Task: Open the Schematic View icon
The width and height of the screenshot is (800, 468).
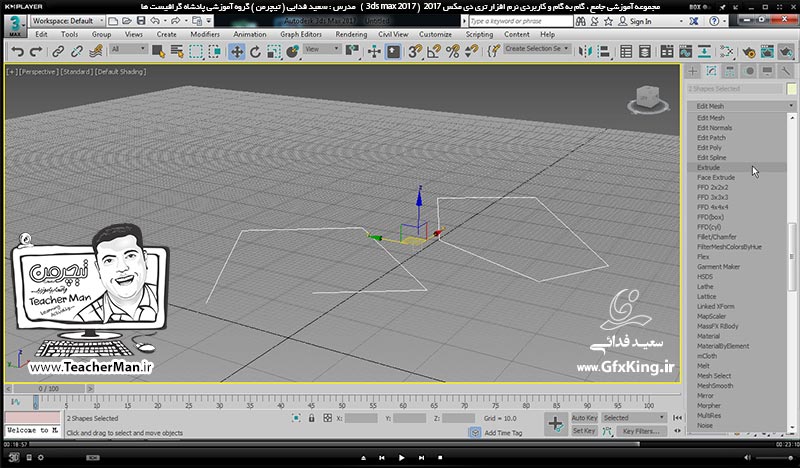Action: [x=705, y=51]
